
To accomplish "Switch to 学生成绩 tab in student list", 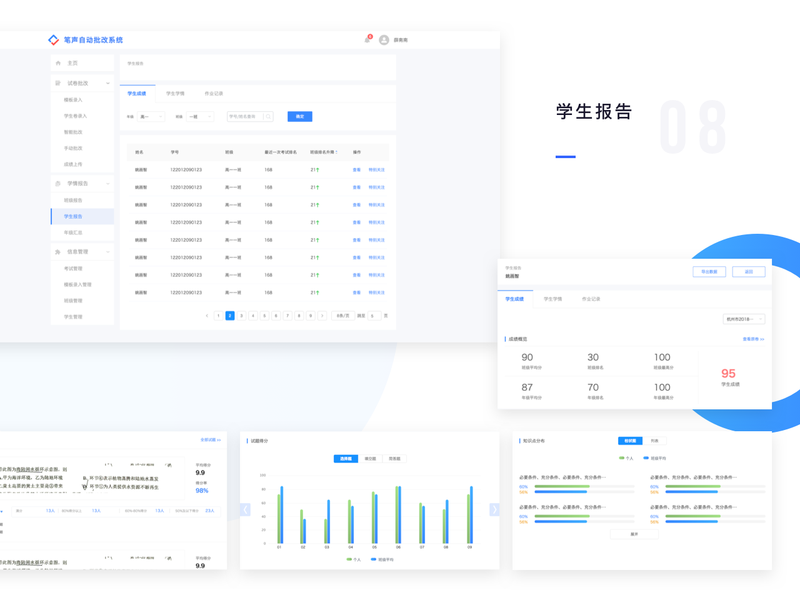I will coord(137,94).
